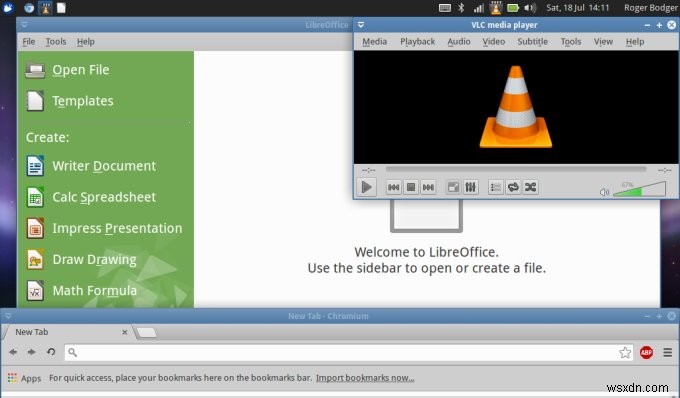Image resolution: width=680 pixels, height=398 pixels.
Task: Close the New Tab tab in Chromium
Action: pyautogui.click(x=124, y=332)
